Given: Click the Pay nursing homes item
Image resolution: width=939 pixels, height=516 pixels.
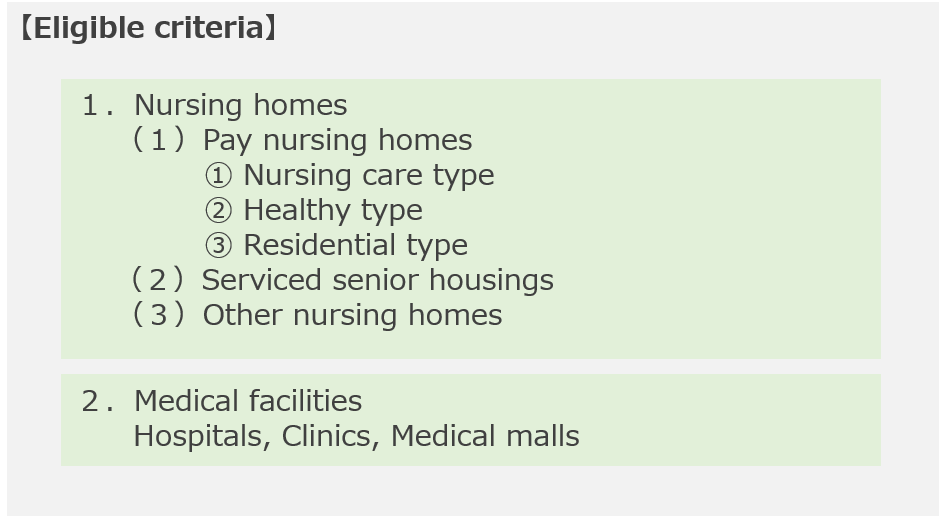Looking at the screenshot, I should pos(337,141).
